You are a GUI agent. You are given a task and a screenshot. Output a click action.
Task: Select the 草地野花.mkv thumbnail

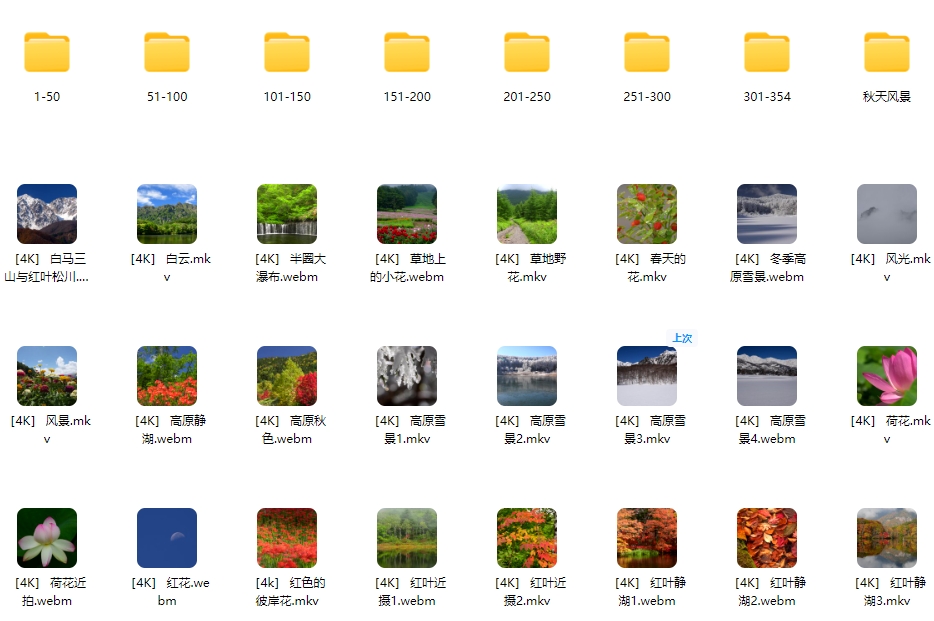coord(527,214)
